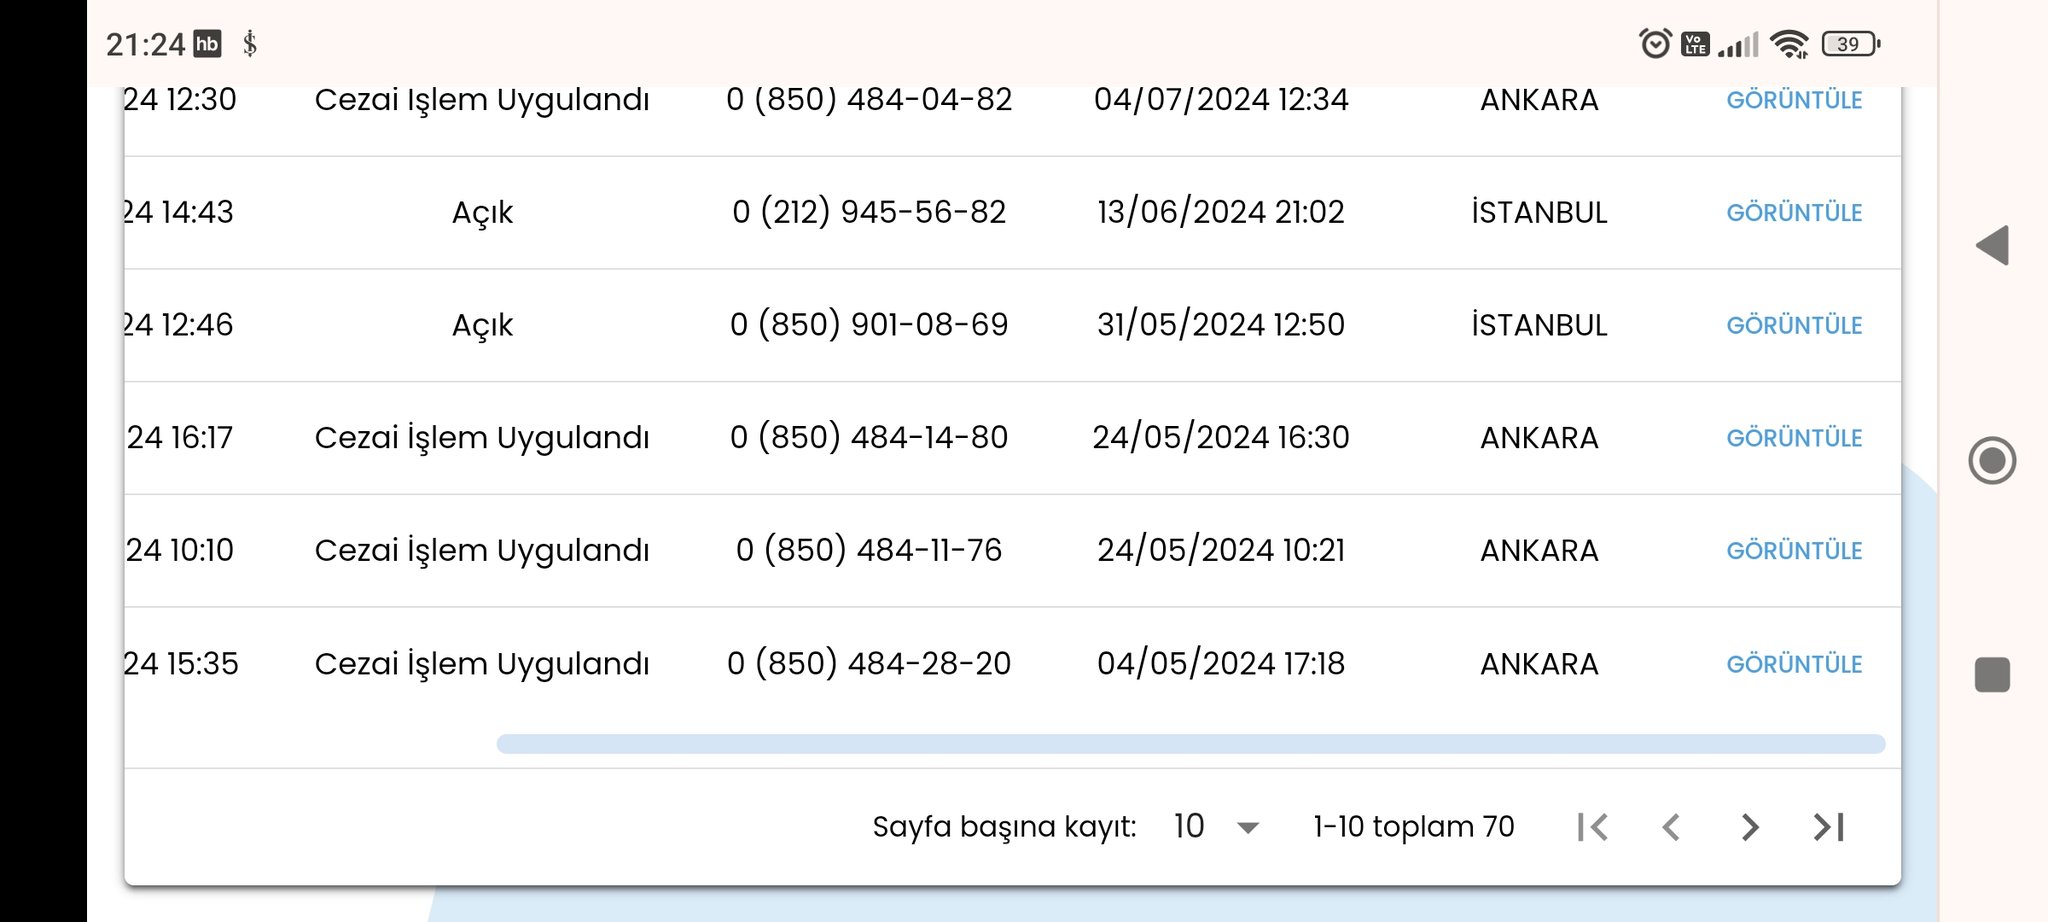Open the records-per-page dropdown showing 10

pos(1216,827)
